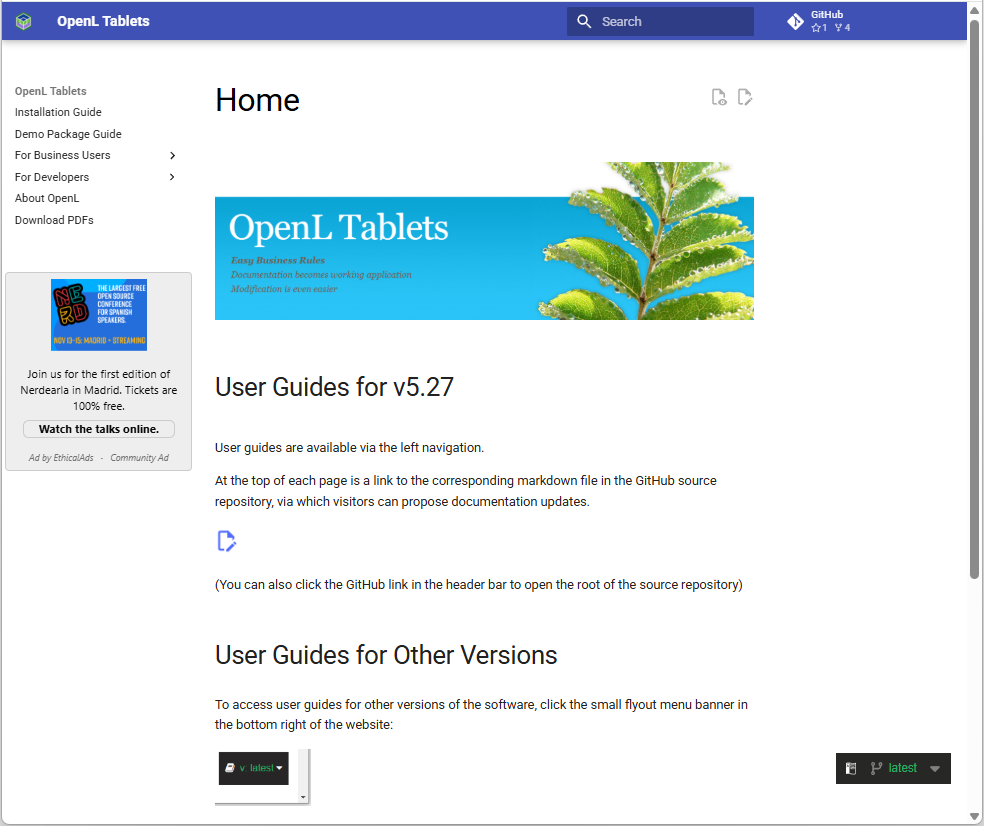Open the GitHub repository icon in header
The height and width of the screenshot is (826, 984).
pos(795,21)
